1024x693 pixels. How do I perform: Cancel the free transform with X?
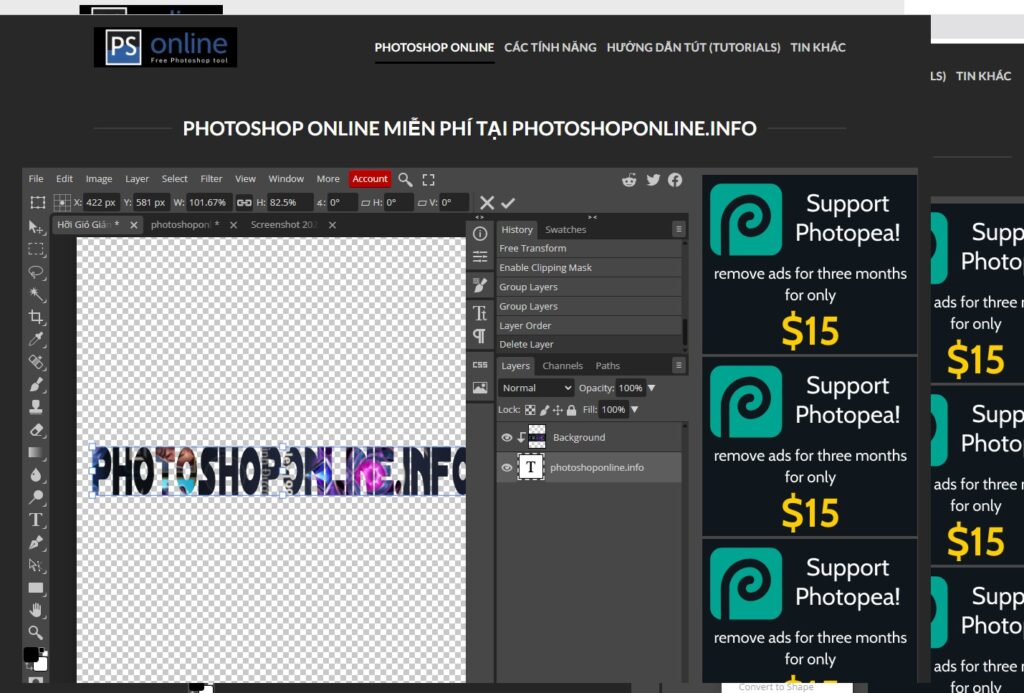click(x=487, y=203)
